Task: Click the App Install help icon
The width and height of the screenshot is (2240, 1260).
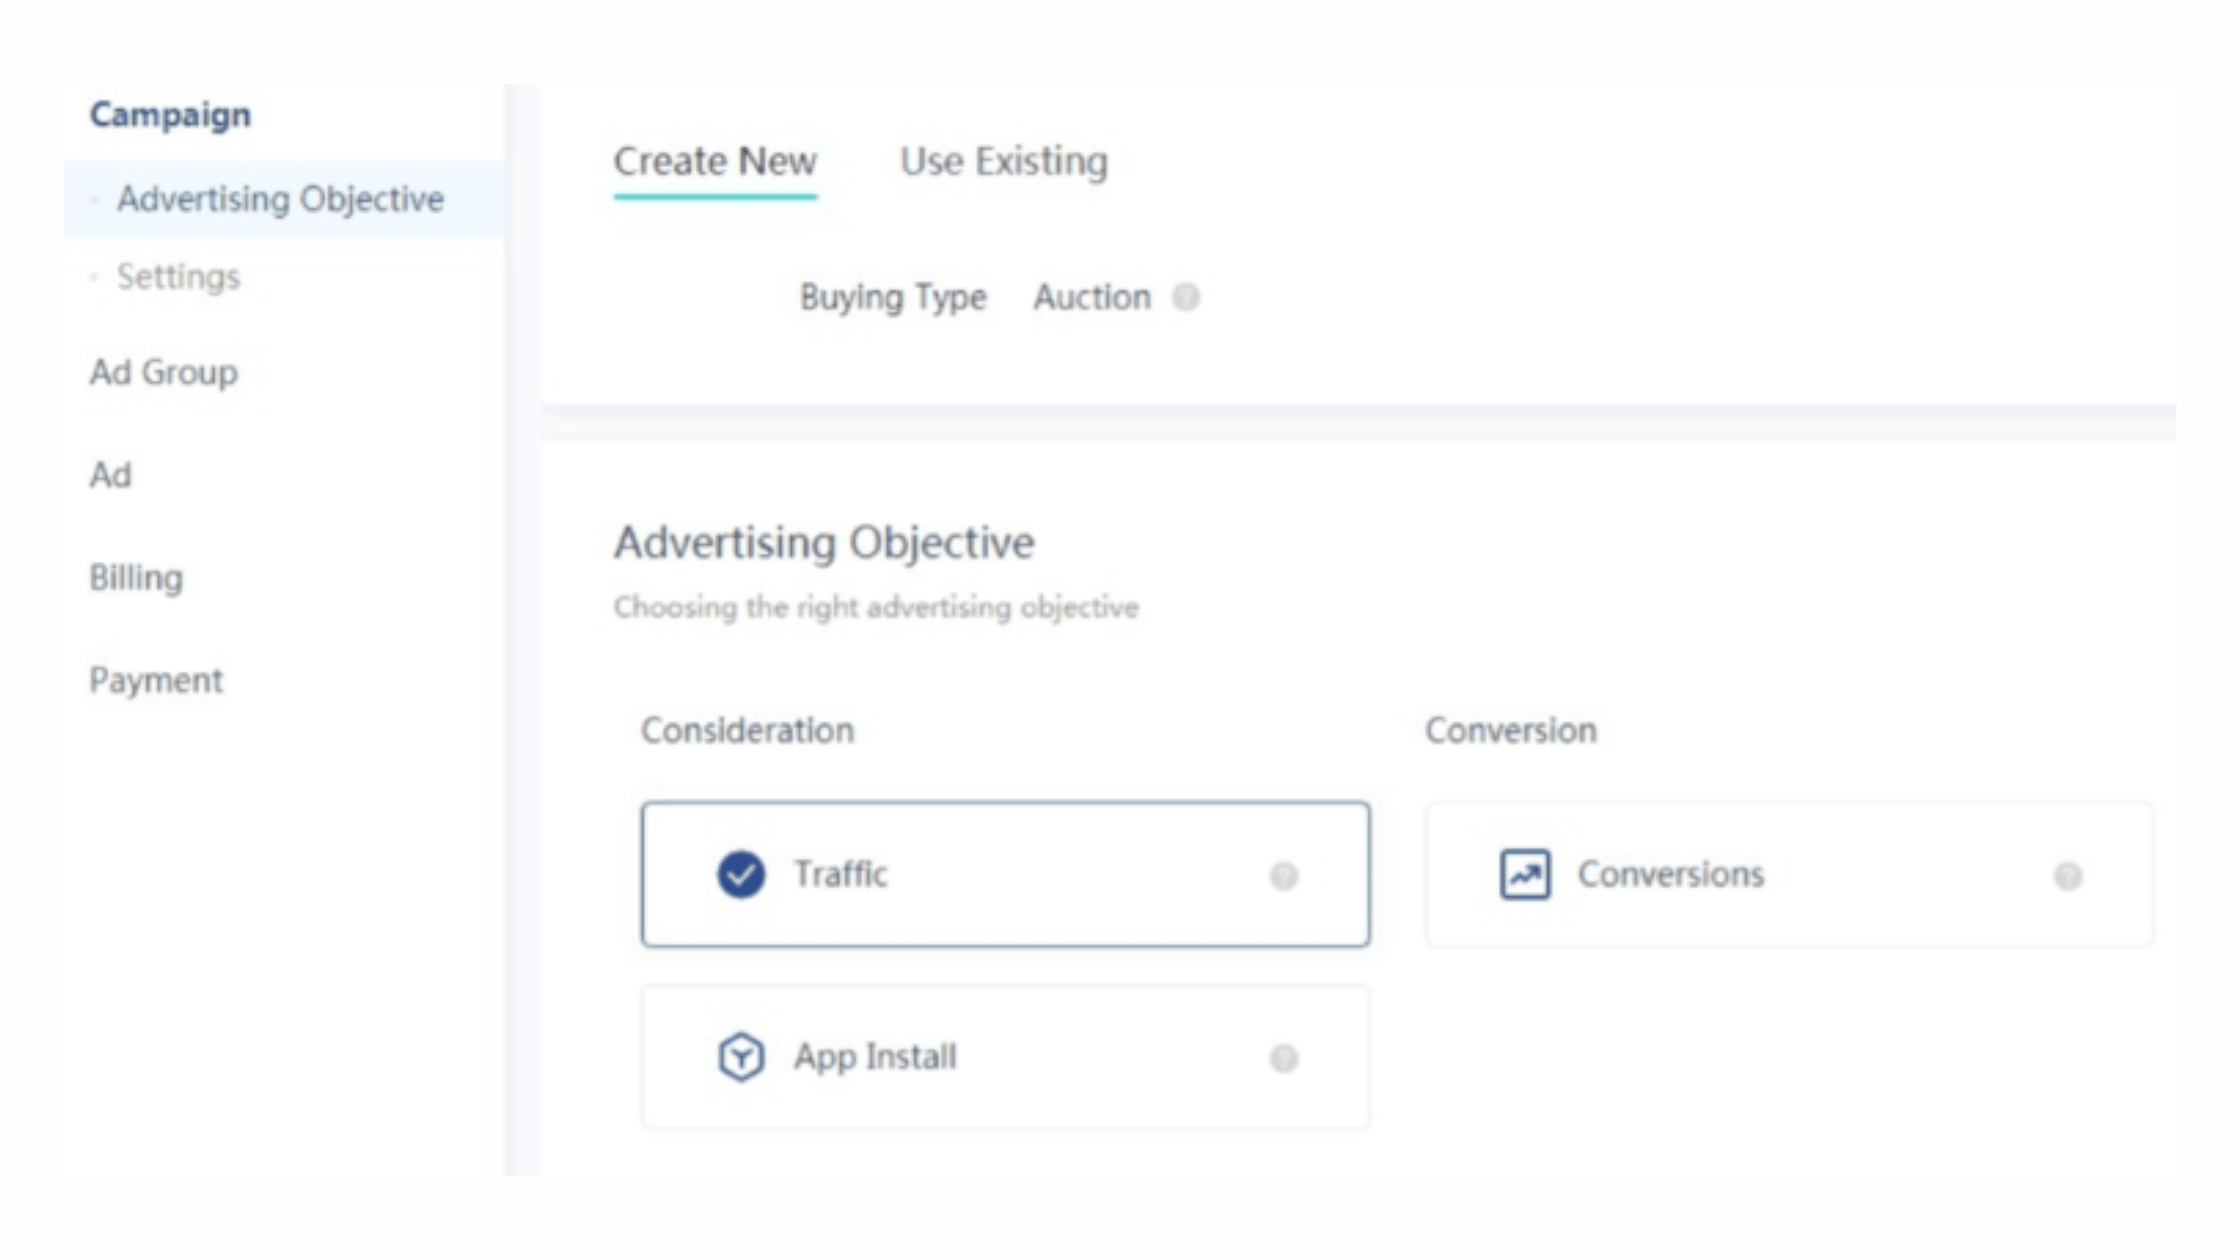Action: [x=1284, y=1058]
